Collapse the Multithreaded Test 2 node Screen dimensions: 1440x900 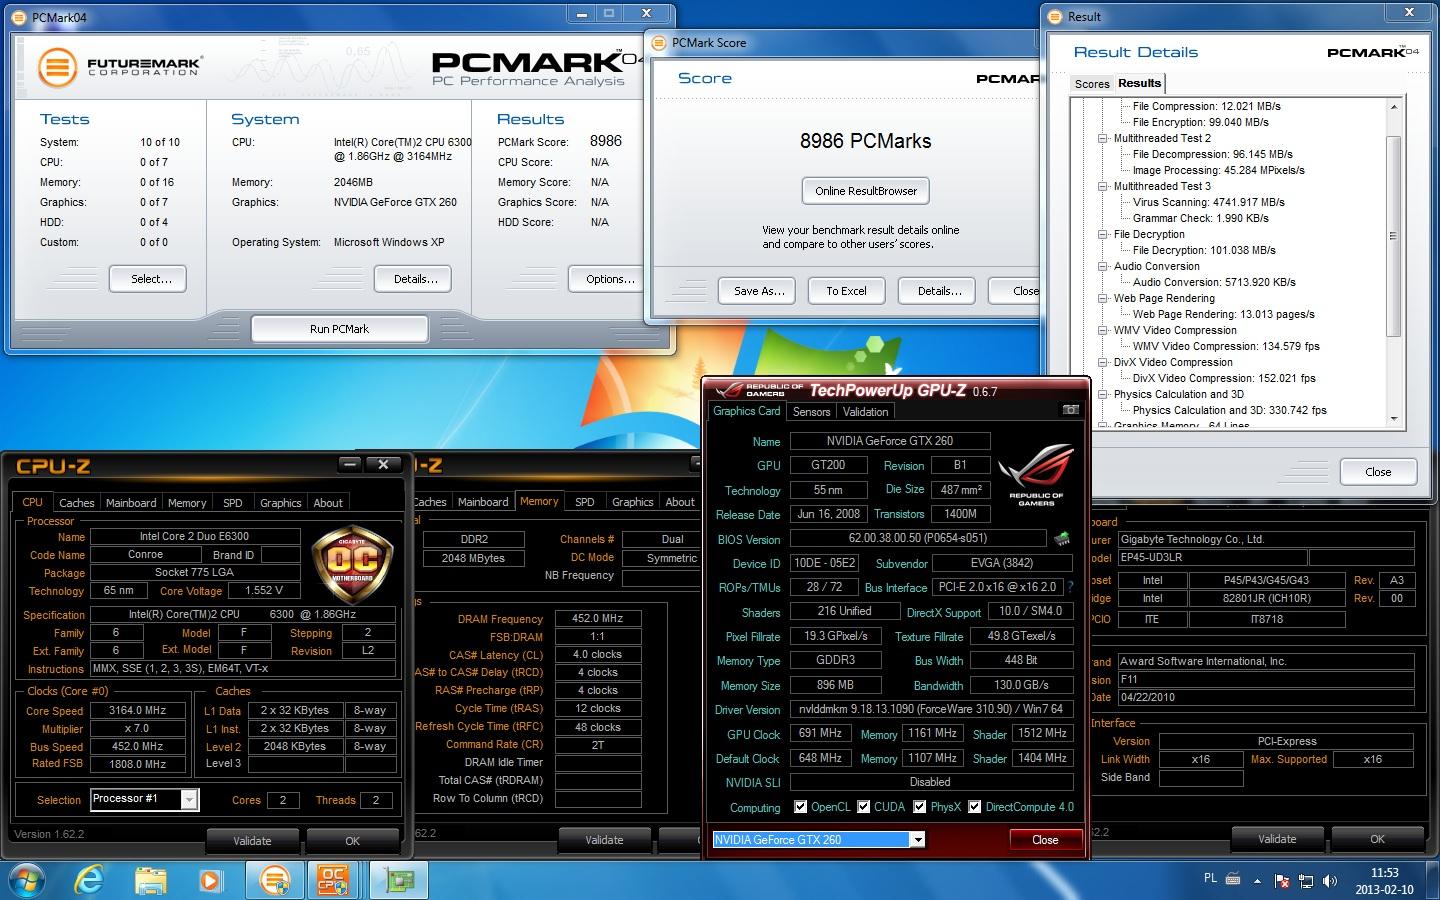coord(1102,138)
